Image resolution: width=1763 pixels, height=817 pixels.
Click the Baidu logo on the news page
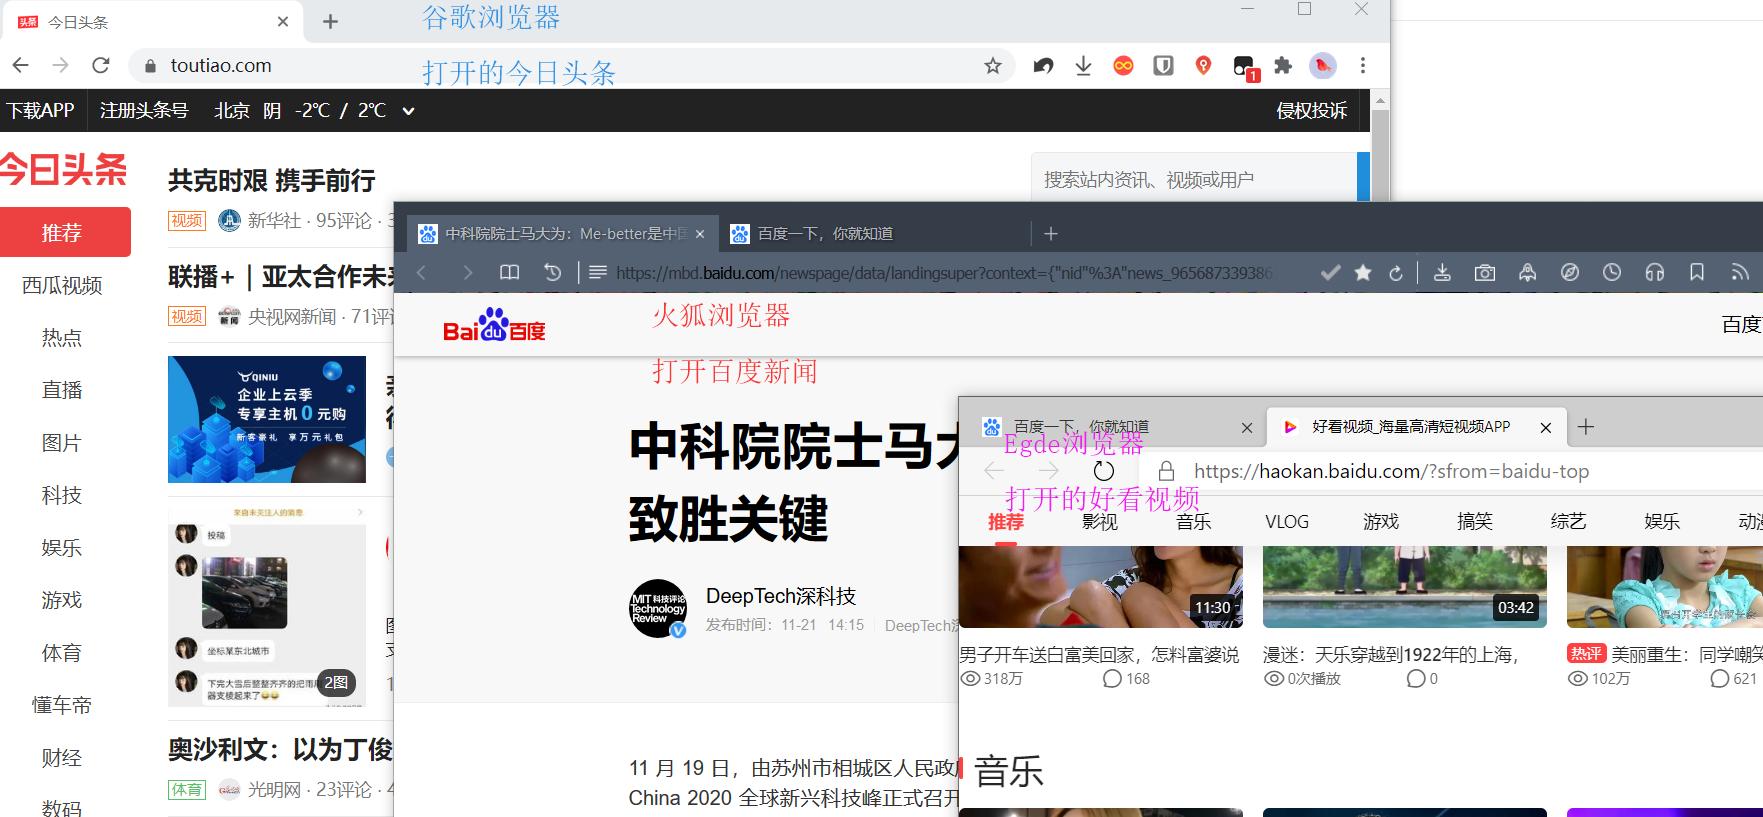(494, 325)
